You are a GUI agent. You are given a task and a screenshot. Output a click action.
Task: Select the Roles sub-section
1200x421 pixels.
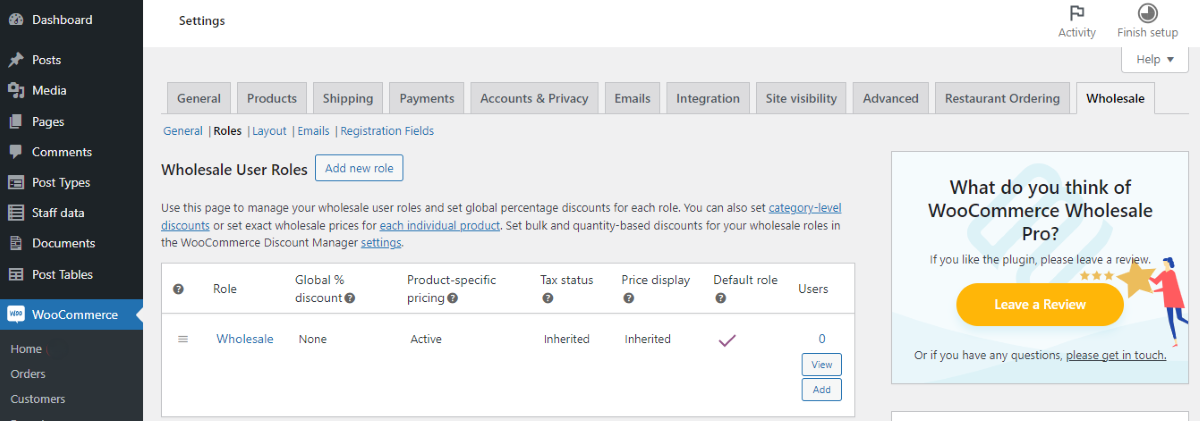point(228,131)
